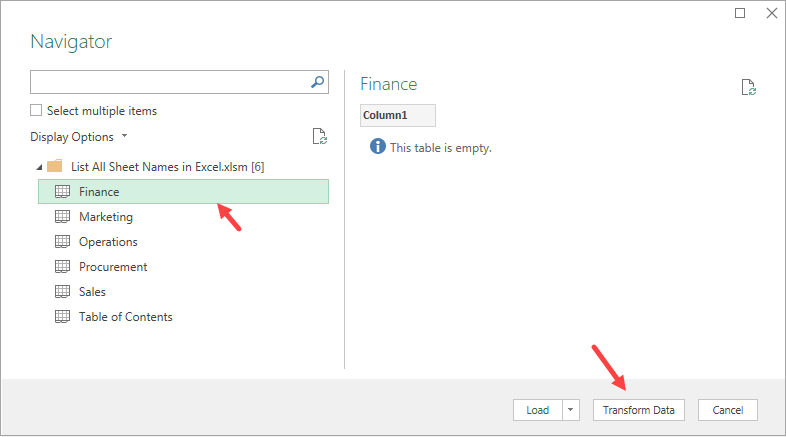Click the Table of Contents table icon
The height and width of the screenshot is (437, 786).
tap(62, 317)
